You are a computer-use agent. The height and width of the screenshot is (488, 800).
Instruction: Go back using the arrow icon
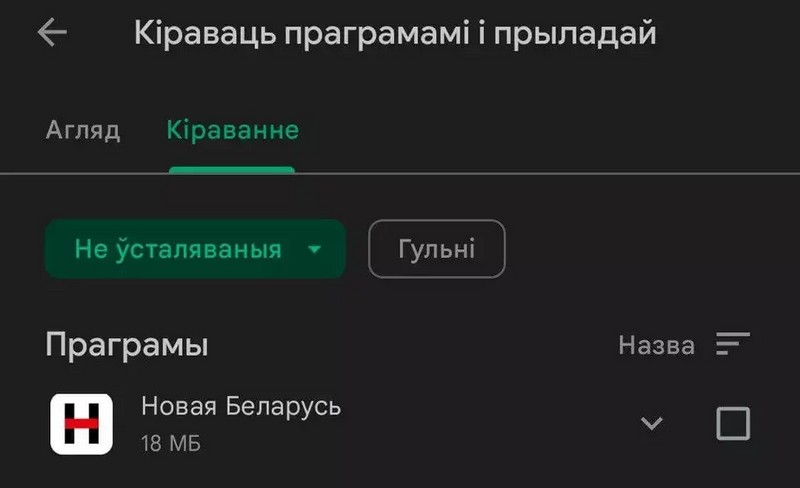pos(52,32)
